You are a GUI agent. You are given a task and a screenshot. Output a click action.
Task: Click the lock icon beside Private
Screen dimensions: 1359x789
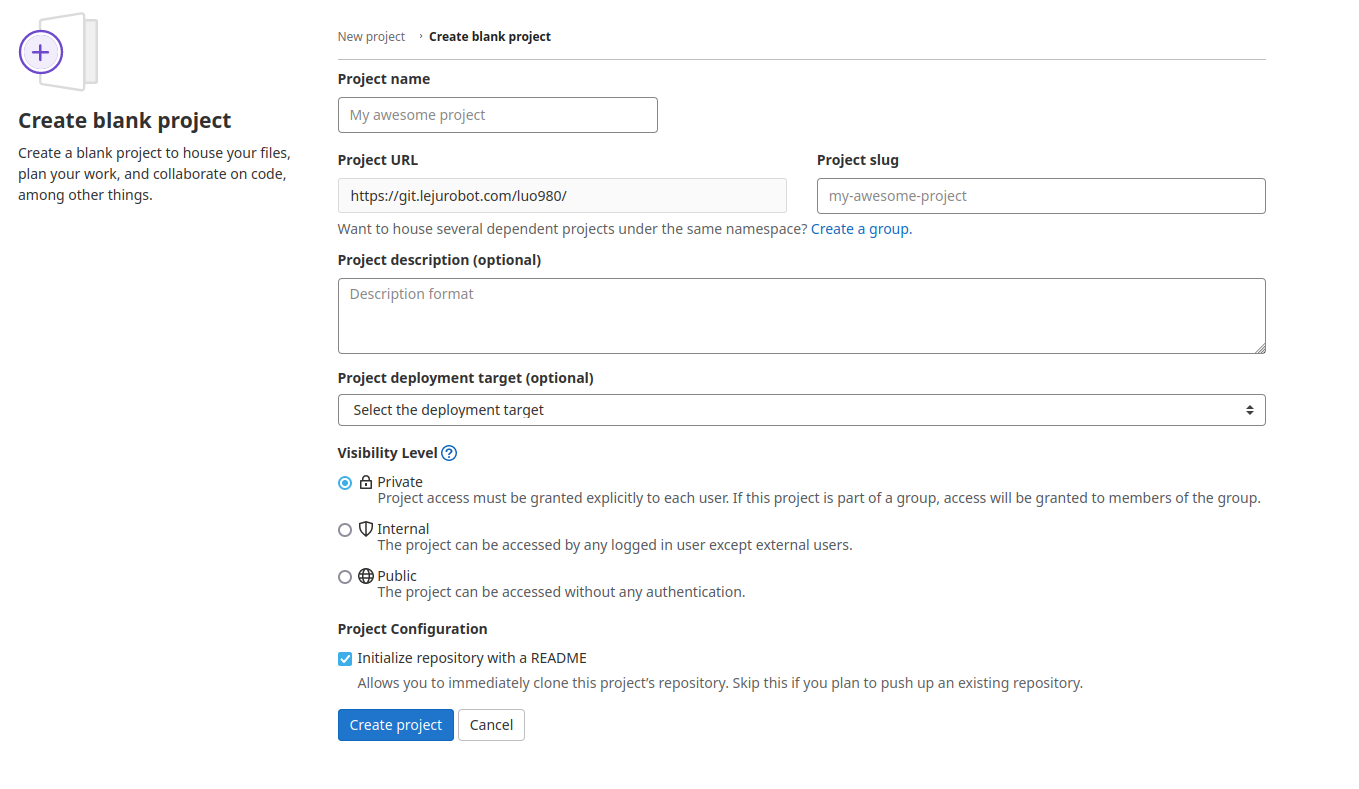[366, 482]
